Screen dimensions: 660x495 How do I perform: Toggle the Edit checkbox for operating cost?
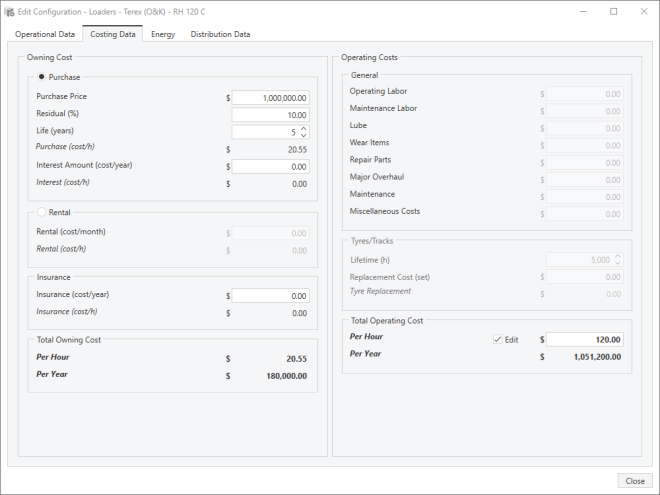pyautogui.click(x=498, y=340)
